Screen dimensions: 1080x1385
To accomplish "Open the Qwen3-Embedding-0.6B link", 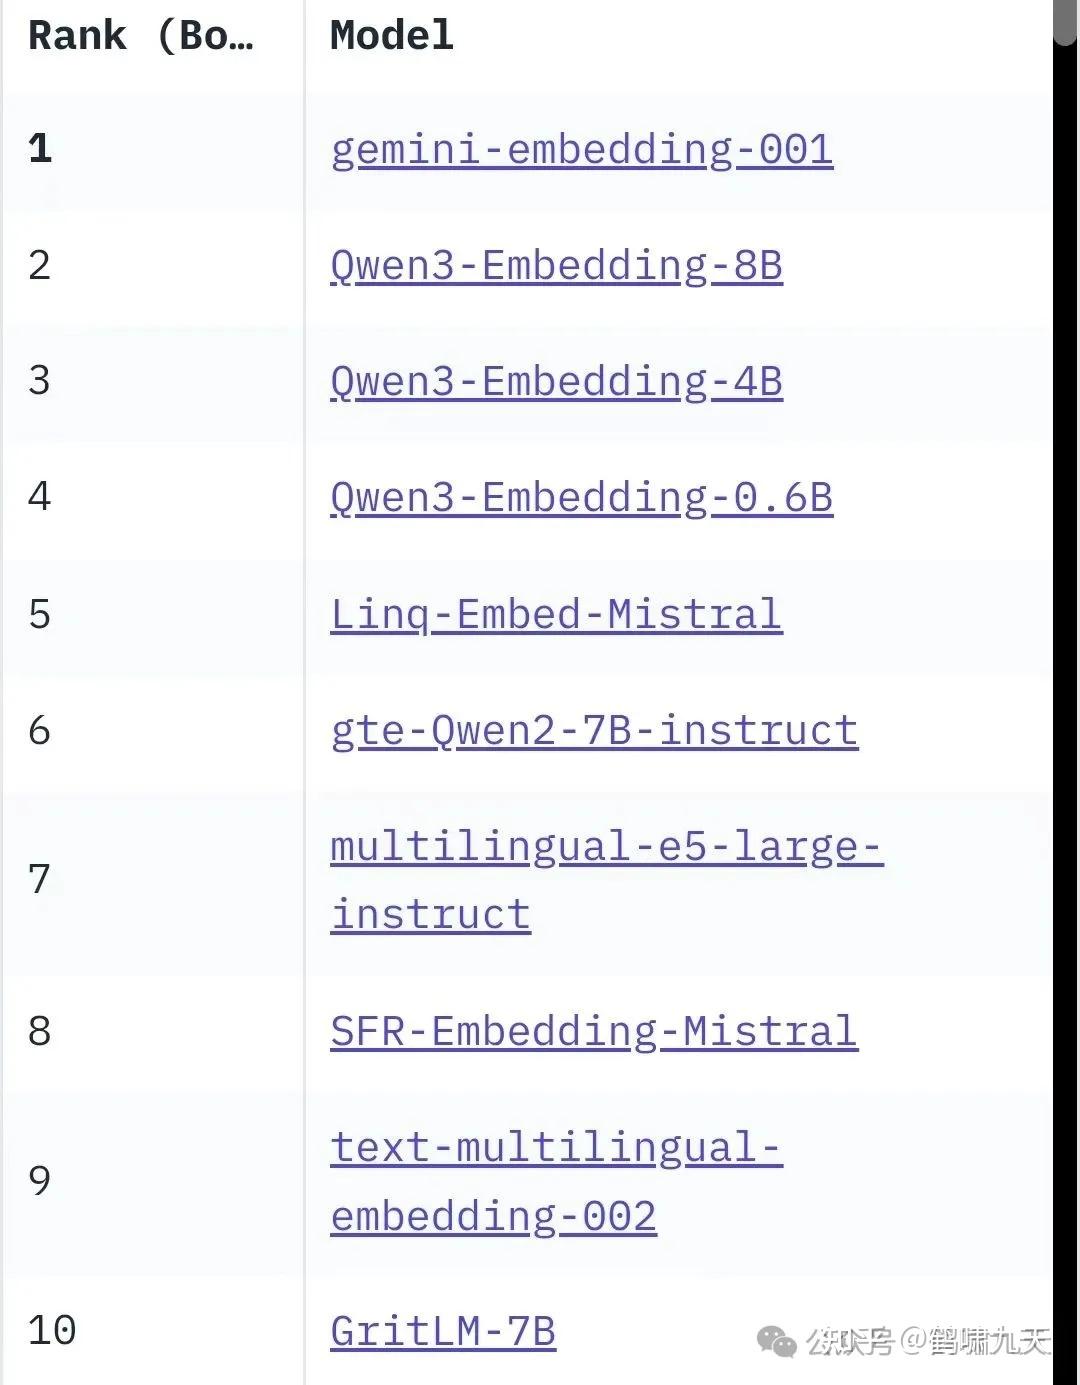I will [581, 498].
